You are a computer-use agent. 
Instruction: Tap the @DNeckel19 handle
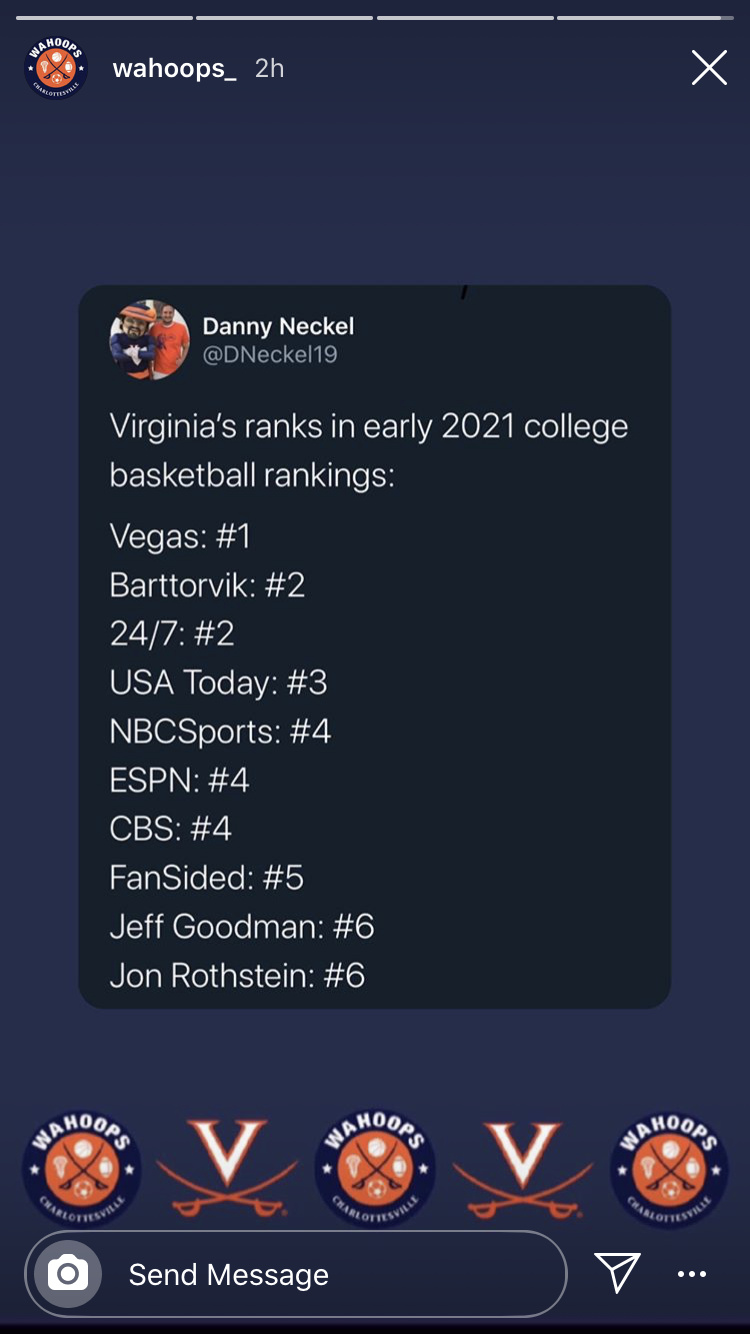click(270, 355)
